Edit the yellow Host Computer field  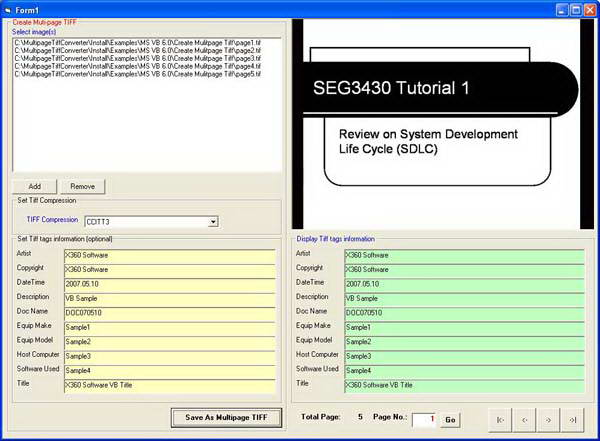click(x=170, y=356)
